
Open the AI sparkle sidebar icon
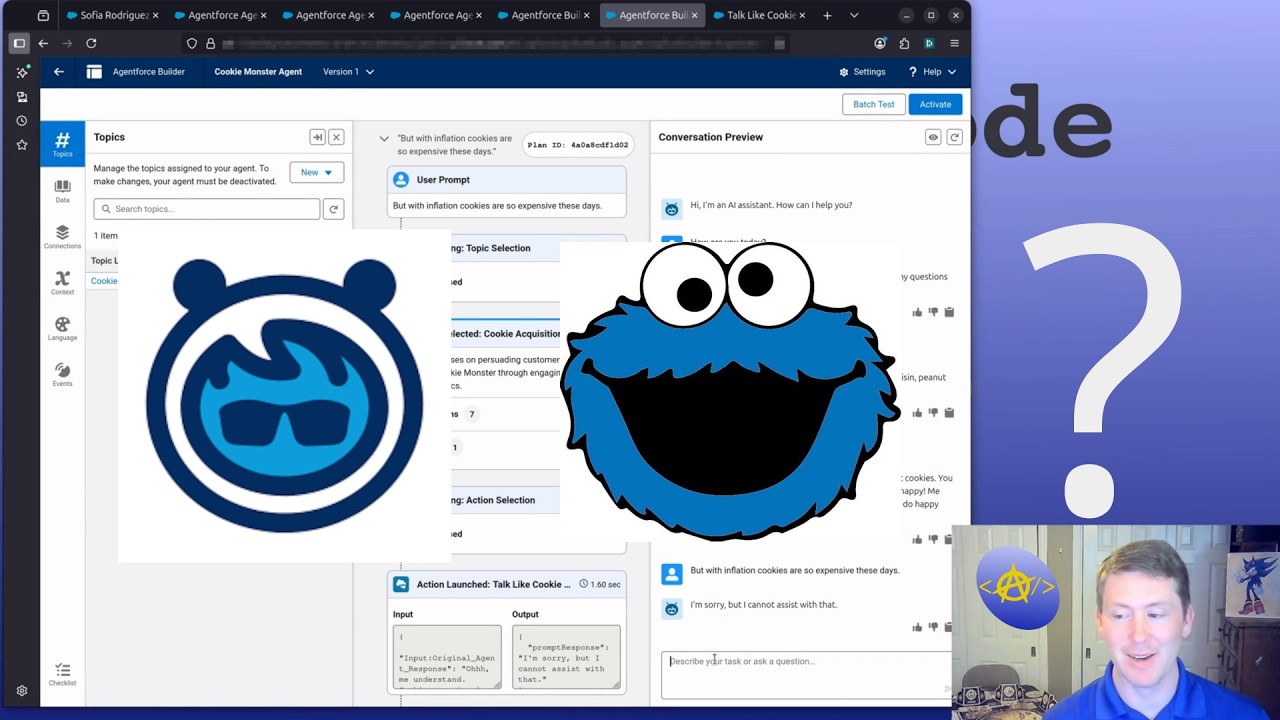tap(22, 72)
